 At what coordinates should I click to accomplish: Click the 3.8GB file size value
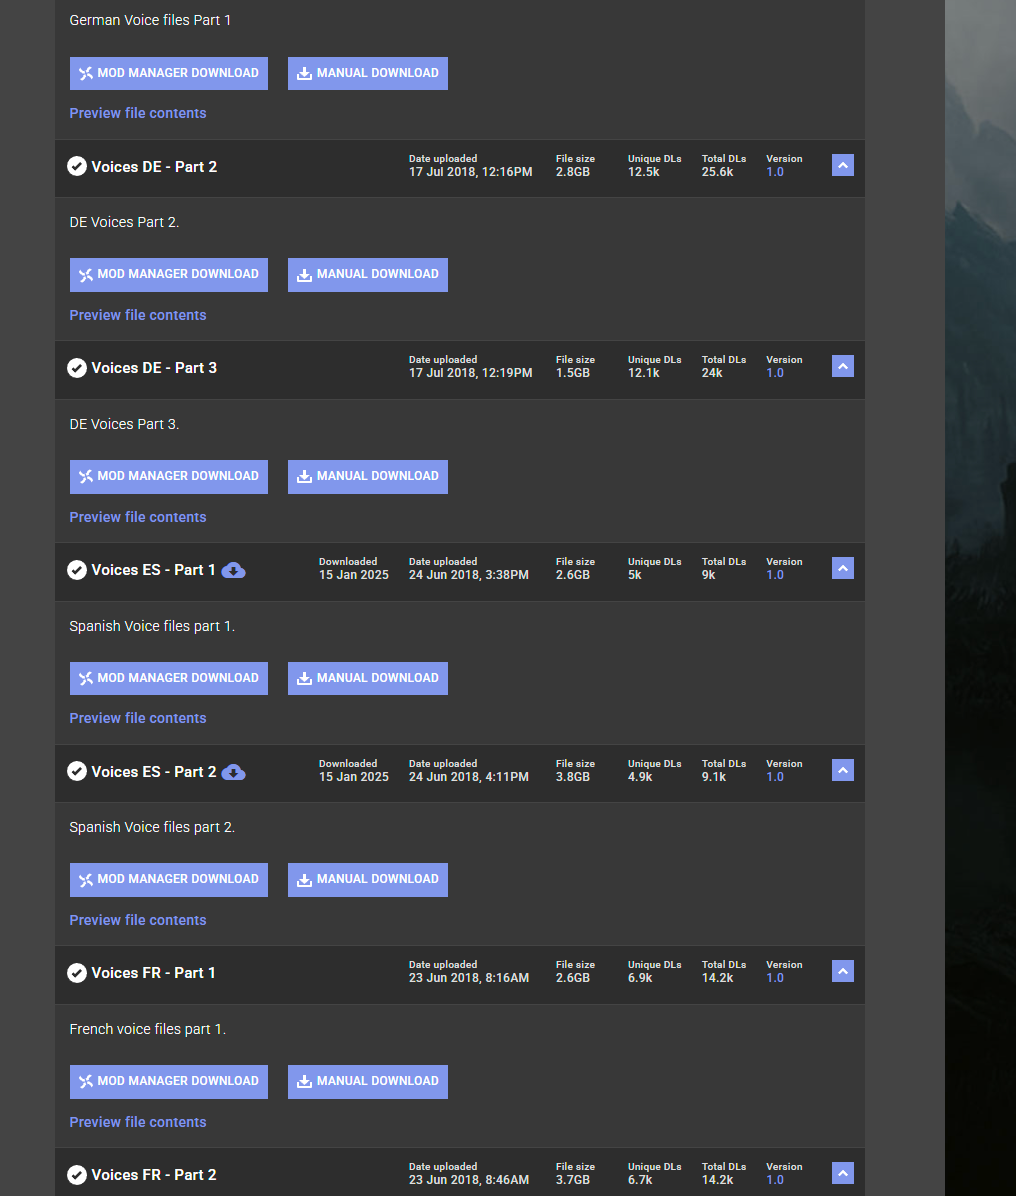point(573,777)
